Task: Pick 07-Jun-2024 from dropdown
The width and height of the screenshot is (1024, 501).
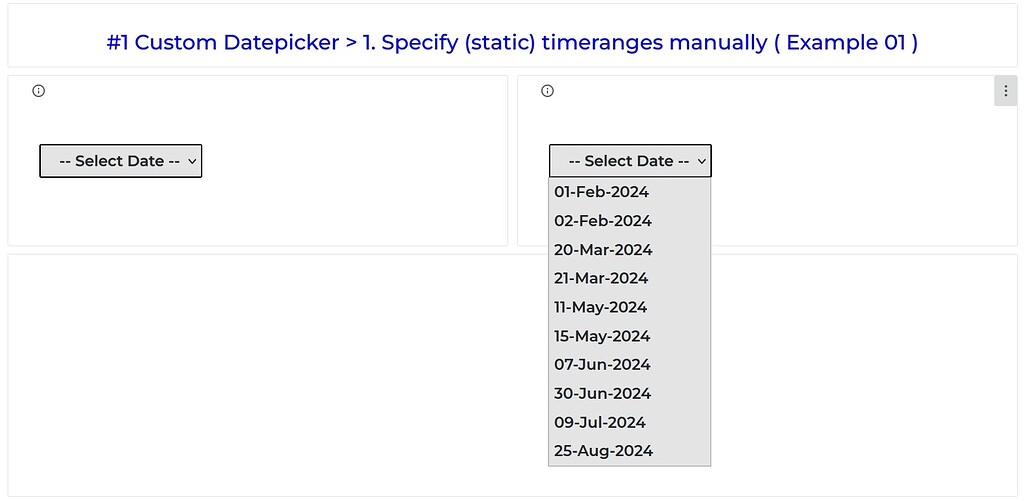Action: (x=630, y=364)
